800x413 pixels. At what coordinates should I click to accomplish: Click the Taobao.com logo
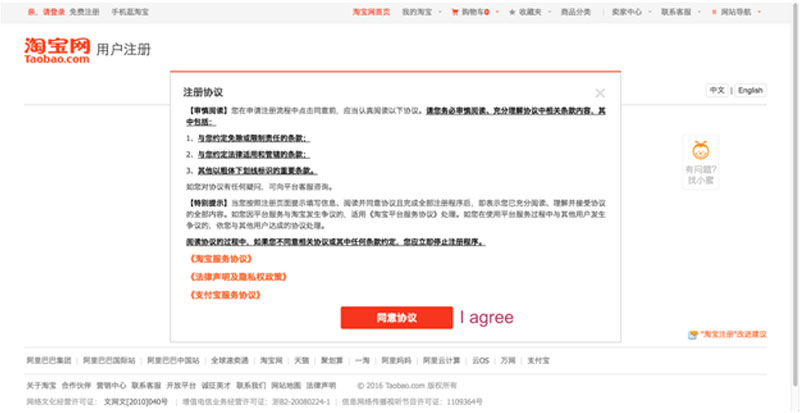[x=57, y=50]
